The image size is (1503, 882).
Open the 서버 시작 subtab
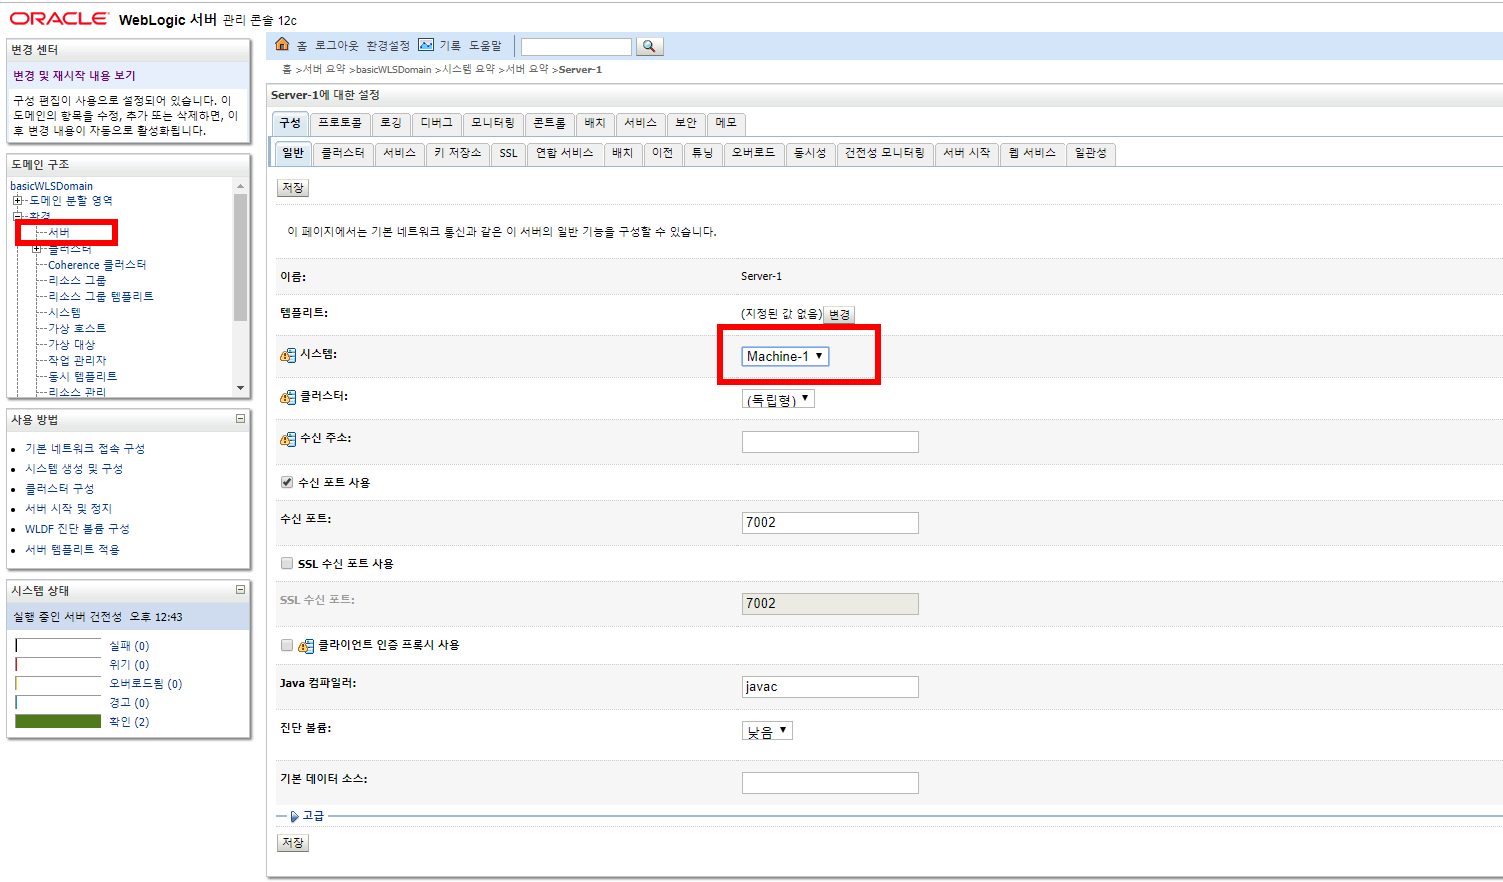(x=967, y=153)
